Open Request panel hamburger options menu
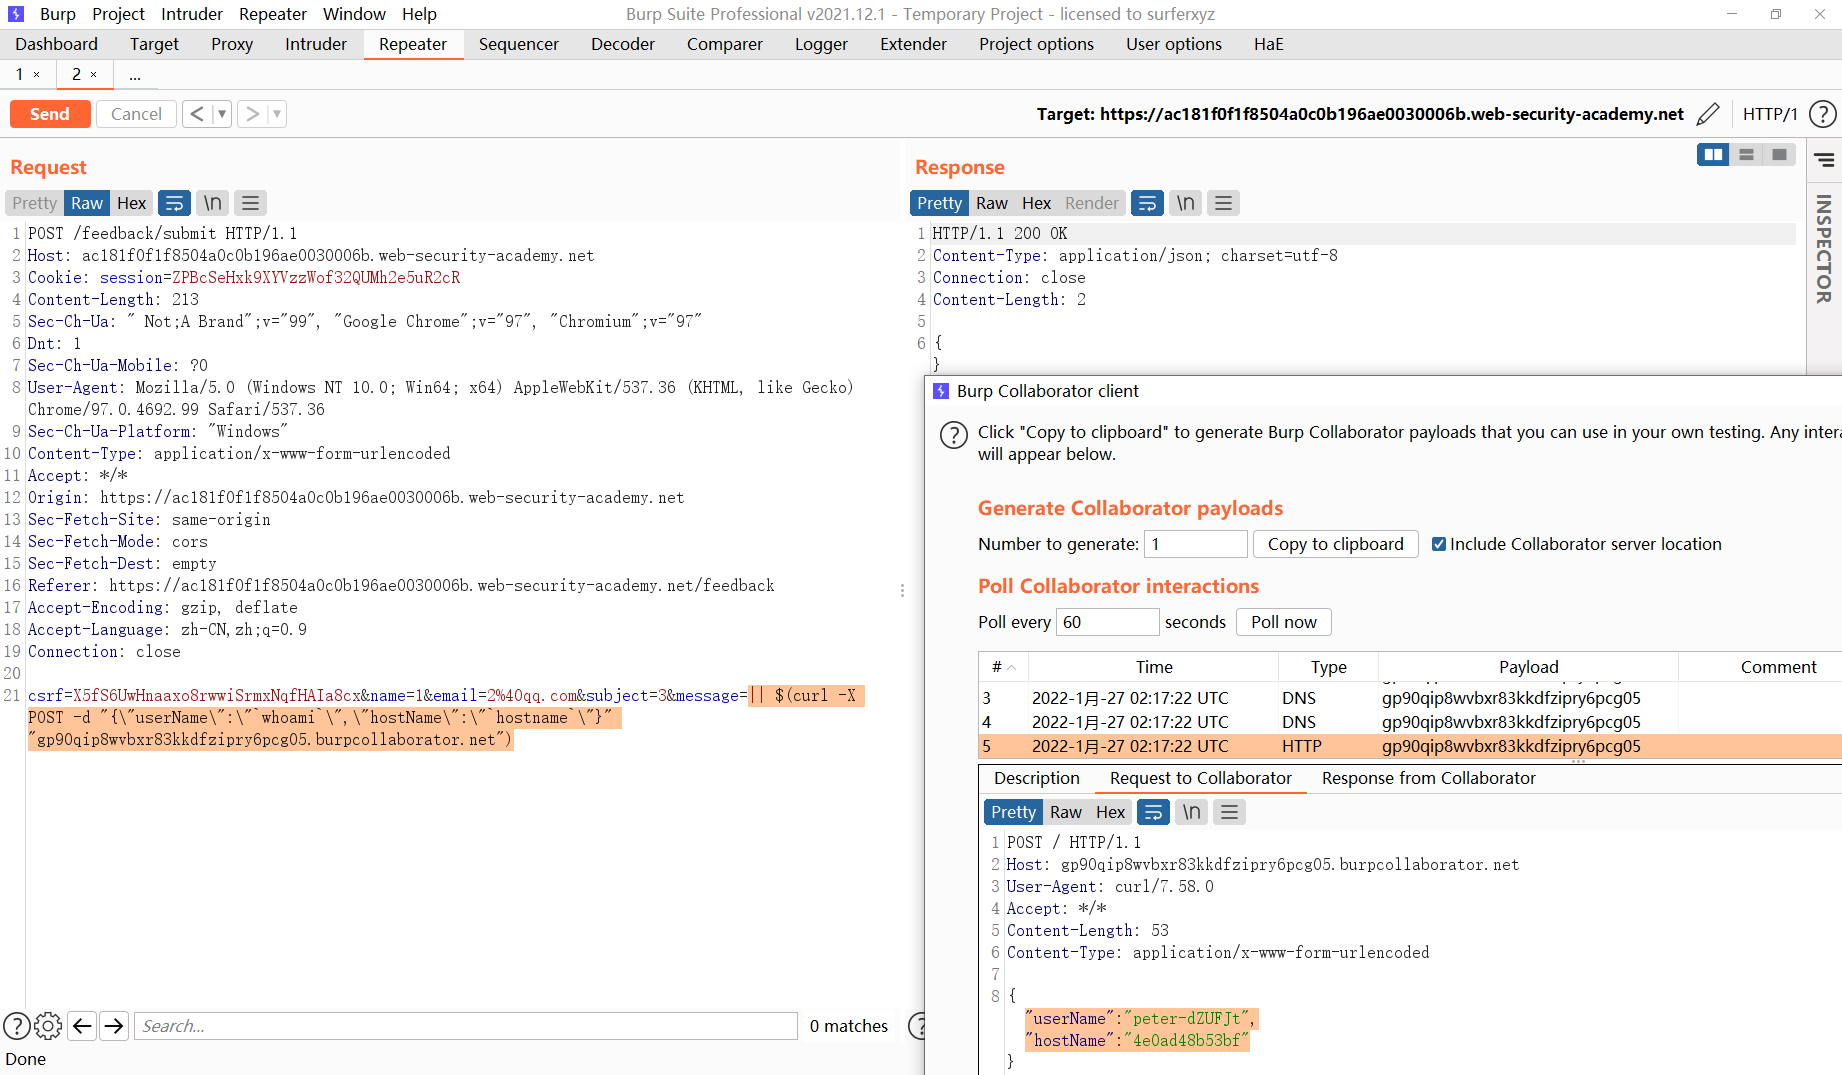The height and width of the screenshot is (1075, 1842). tap(250, 203)
